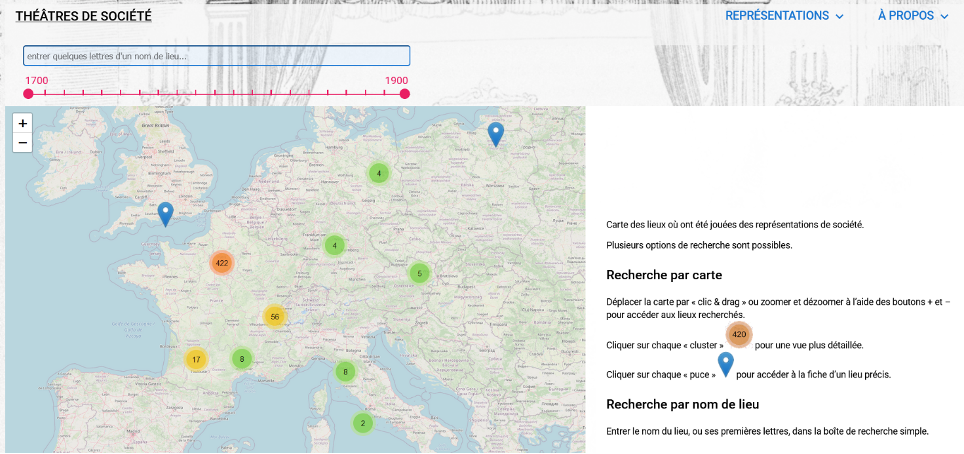Click the orange 422 cluster marker
This screenshot has height=454, width=964.
(222, 263)
